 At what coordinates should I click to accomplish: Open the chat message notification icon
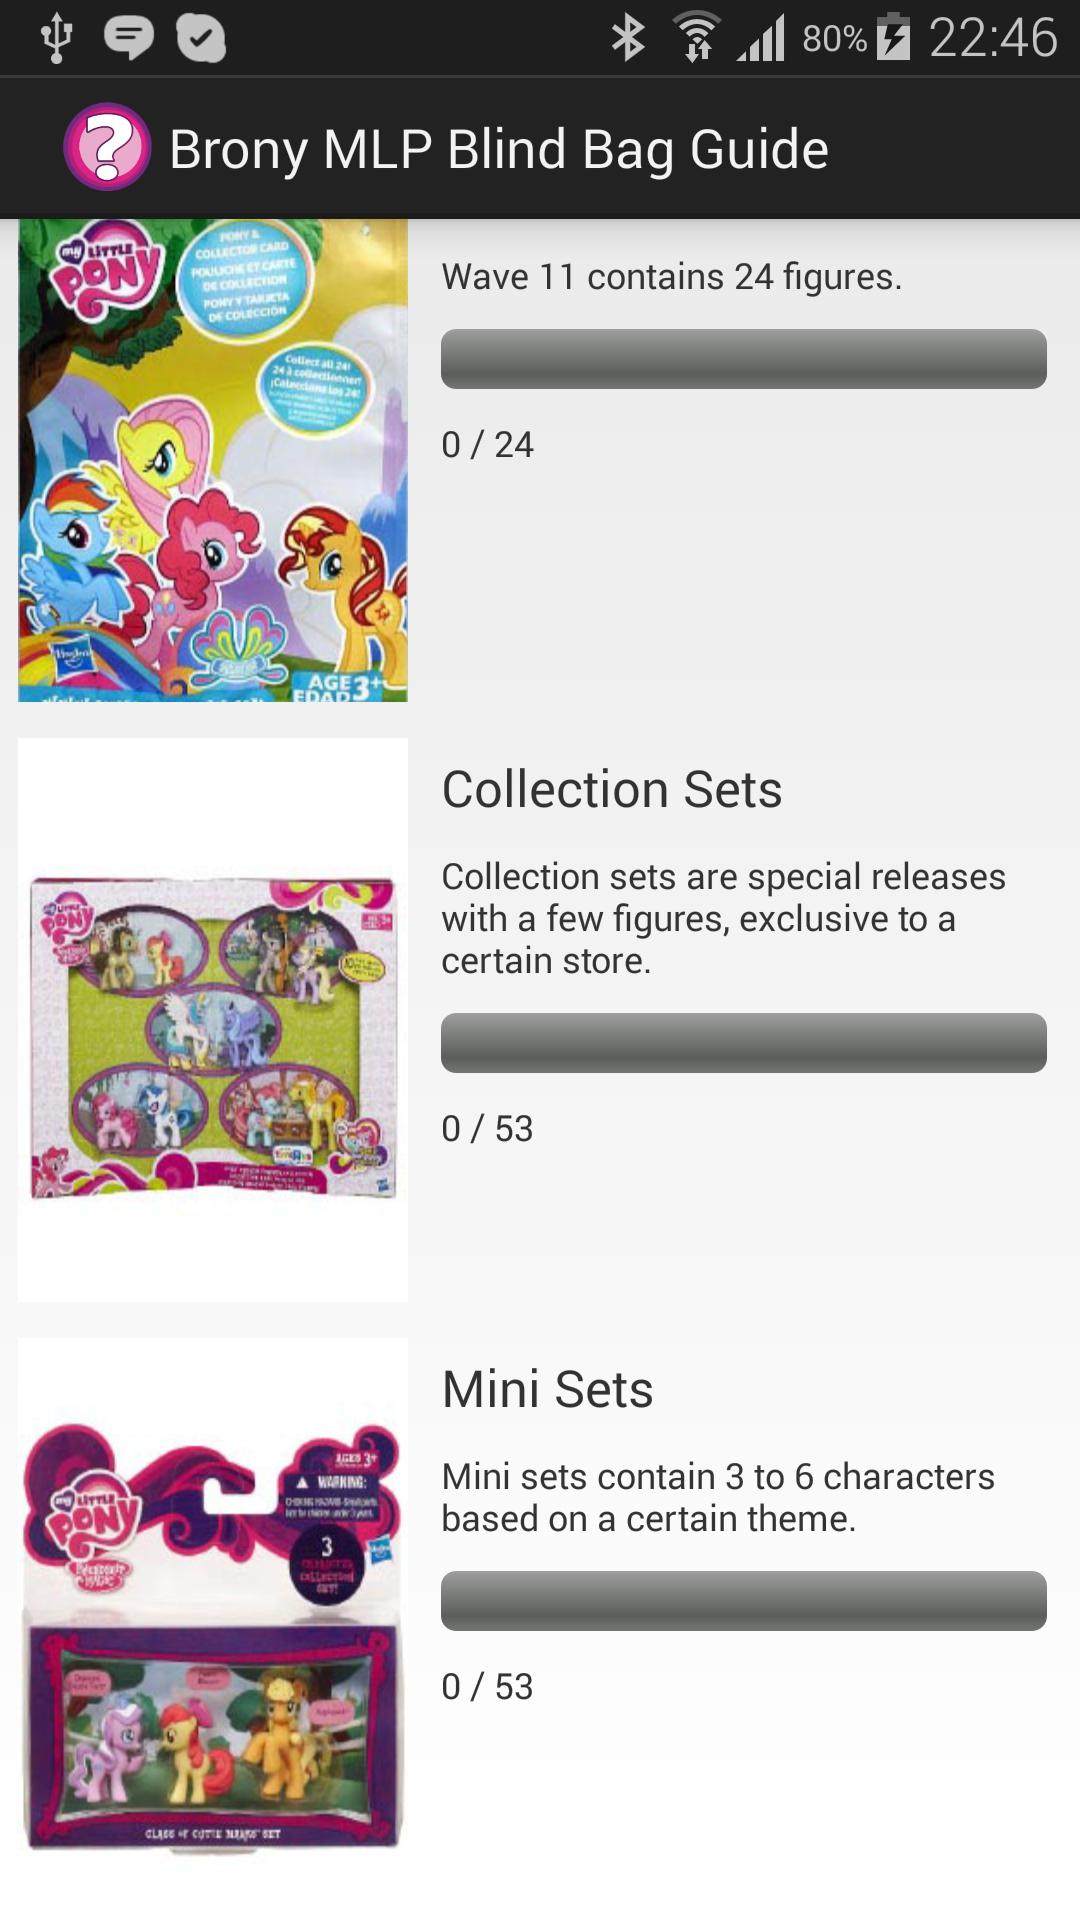129,38
